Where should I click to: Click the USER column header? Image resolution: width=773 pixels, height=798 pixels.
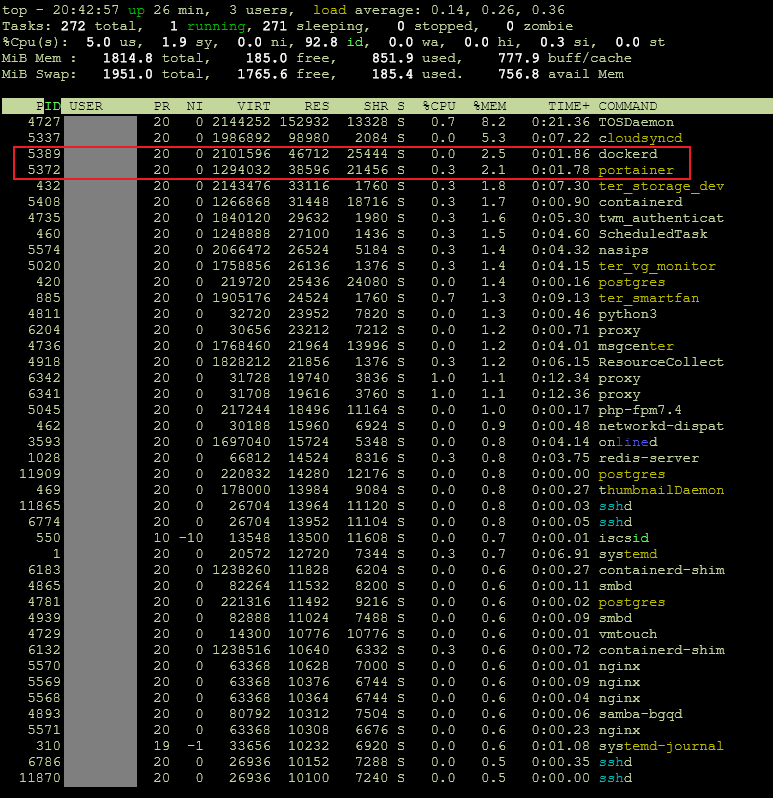pos(86,106)
